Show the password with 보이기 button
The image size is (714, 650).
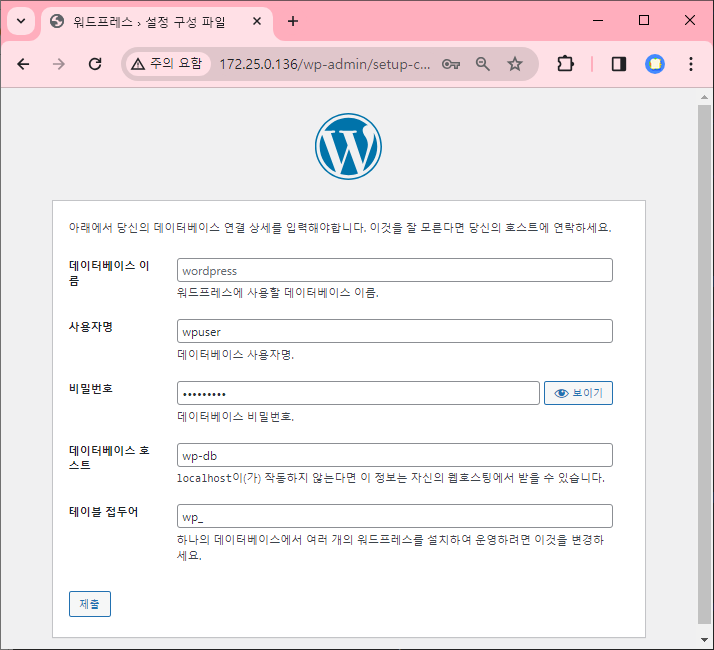click(578, 393)
